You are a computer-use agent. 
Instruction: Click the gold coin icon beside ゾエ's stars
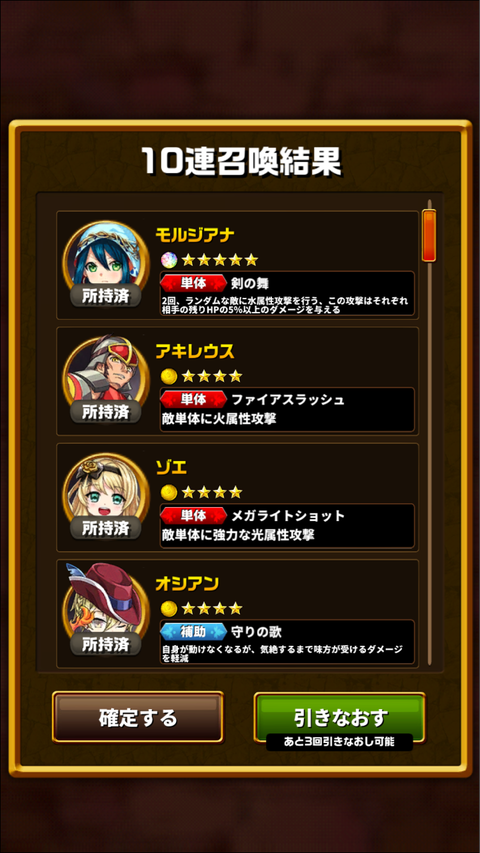[169, 492]
